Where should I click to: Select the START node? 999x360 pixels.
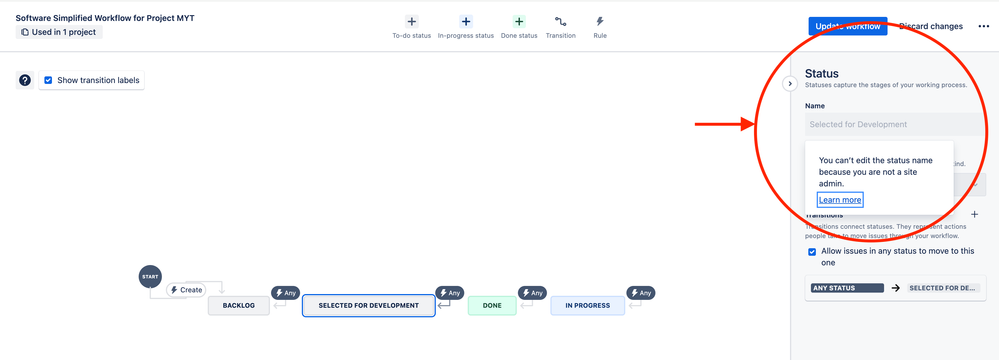150,277
